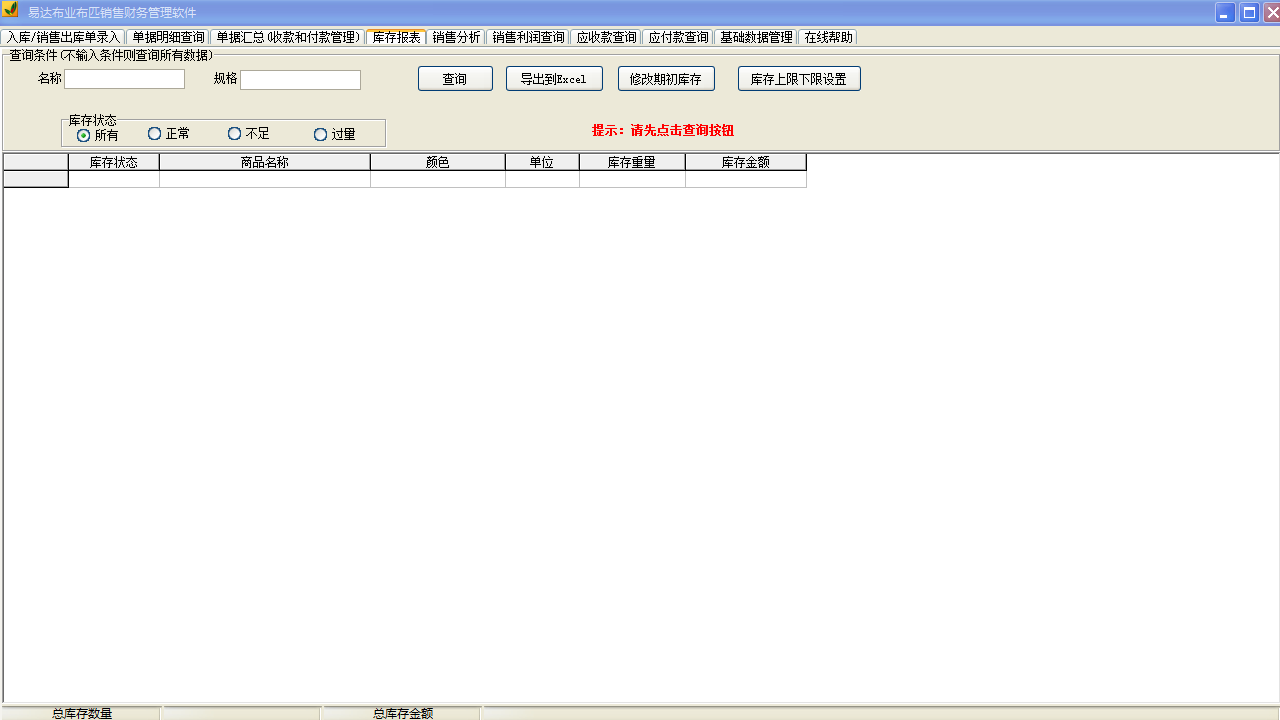Click the 名称 name input field
Viewport: 1280px width, 720px height.
click(124, 79)
